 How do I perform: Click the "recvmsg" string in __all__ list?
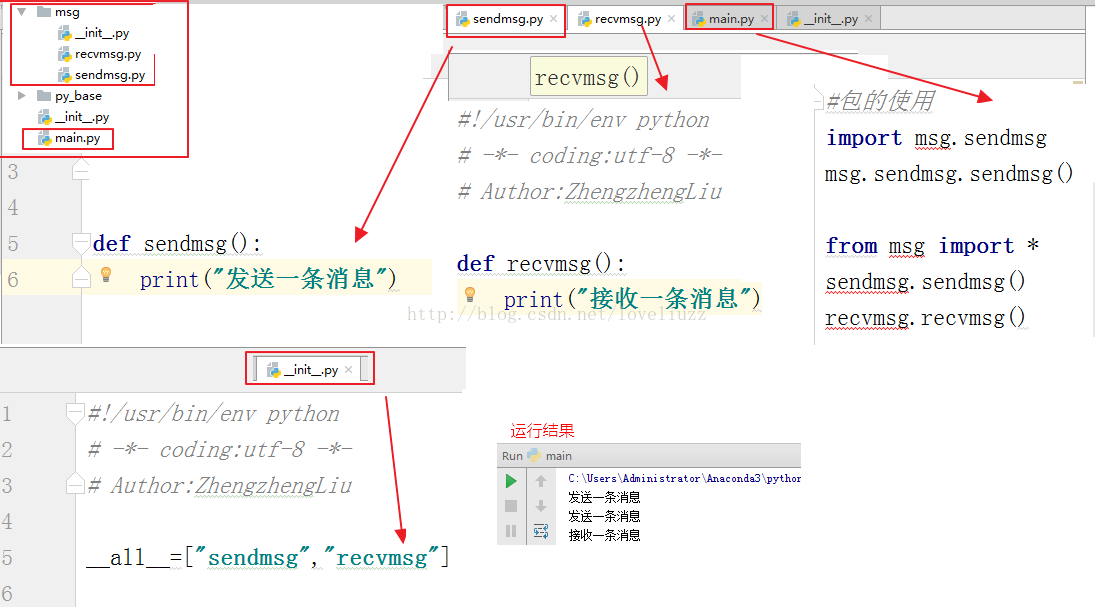[381, 557]
